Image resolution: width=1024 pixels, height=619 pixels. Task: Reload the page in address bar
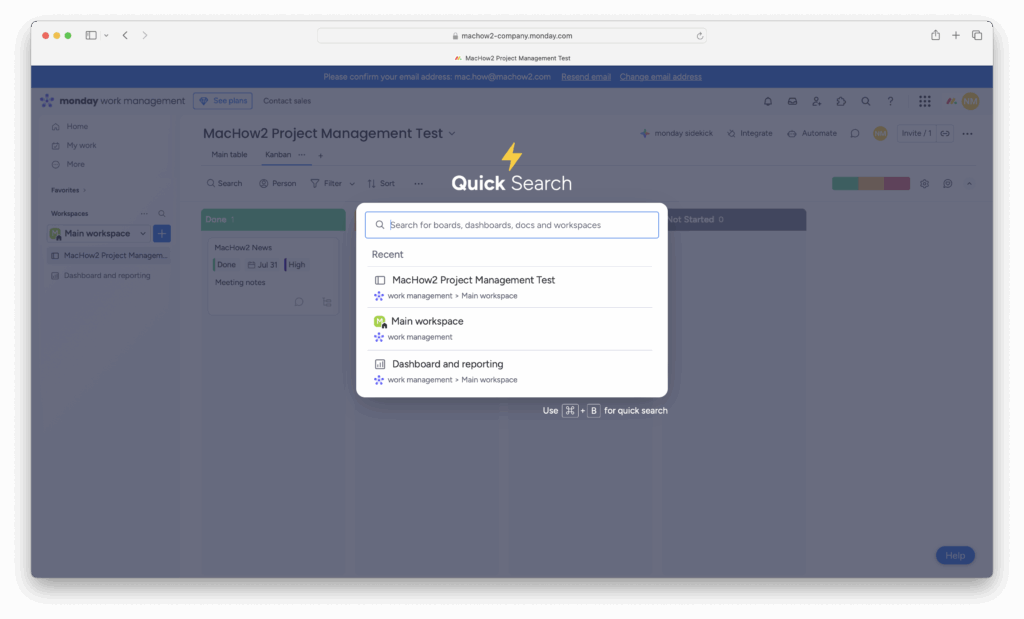click(x=699, y=36)
